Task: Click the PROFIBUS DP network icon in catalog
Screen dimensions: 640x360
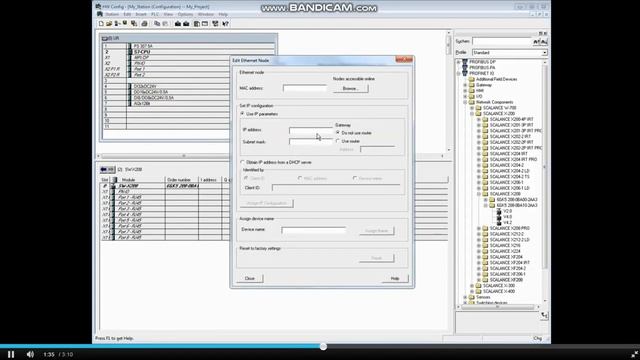Action: click(464, 62)
